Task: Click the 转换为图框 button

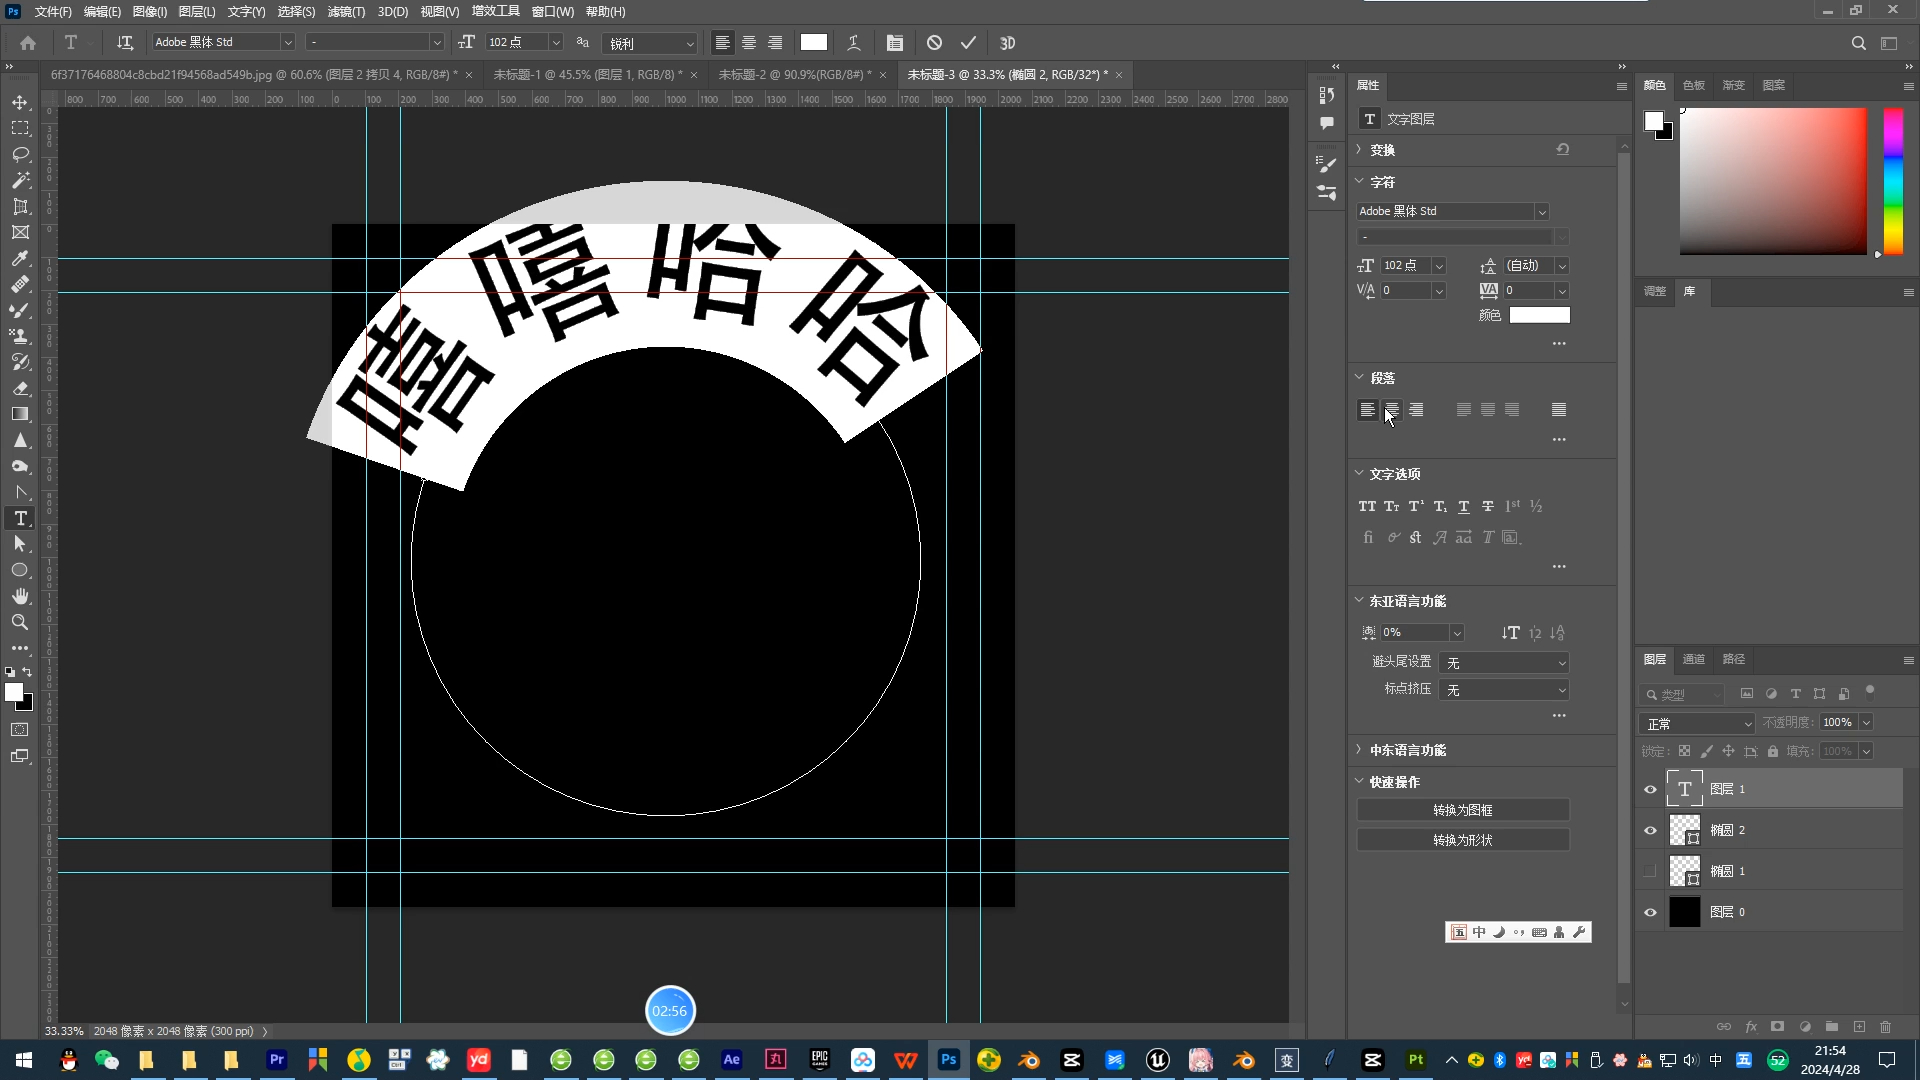Action: tap(1462, 809)
